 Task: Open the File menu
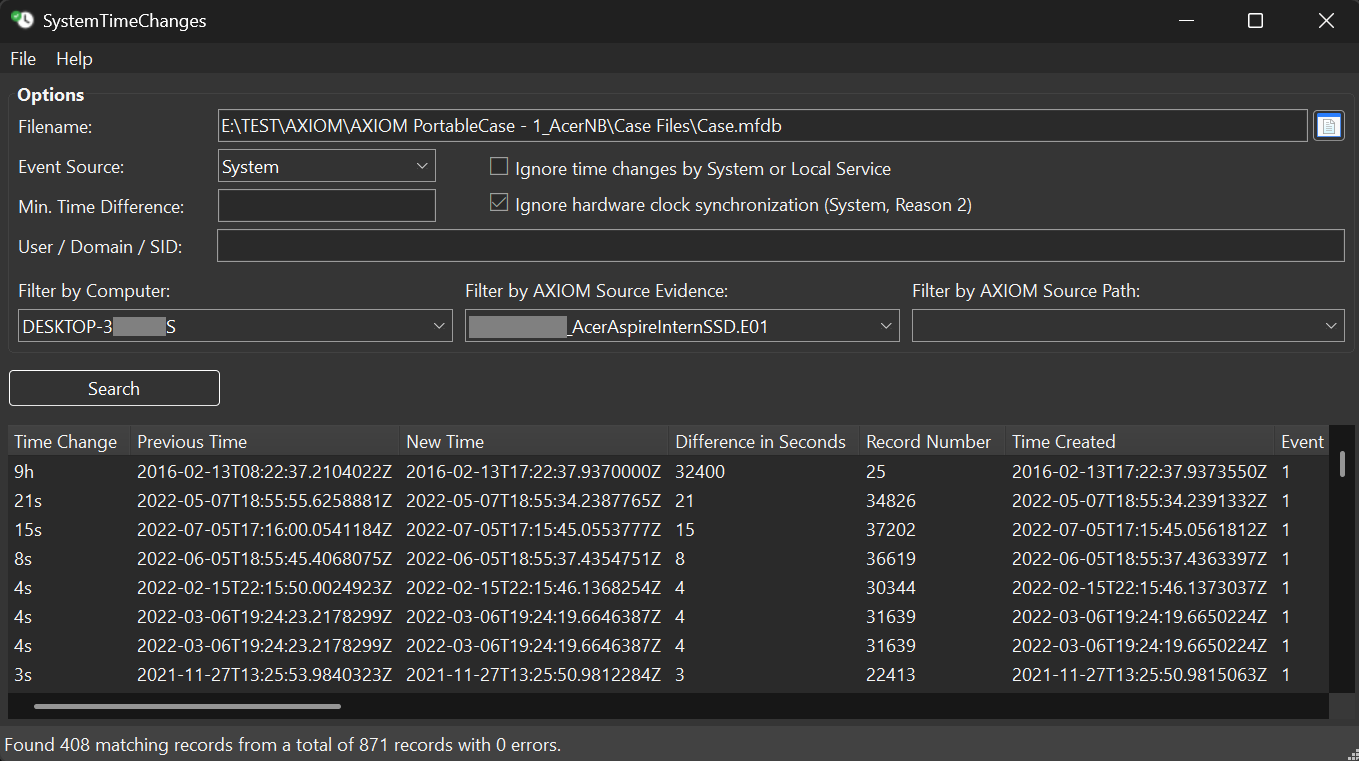[x=23, y=59]
